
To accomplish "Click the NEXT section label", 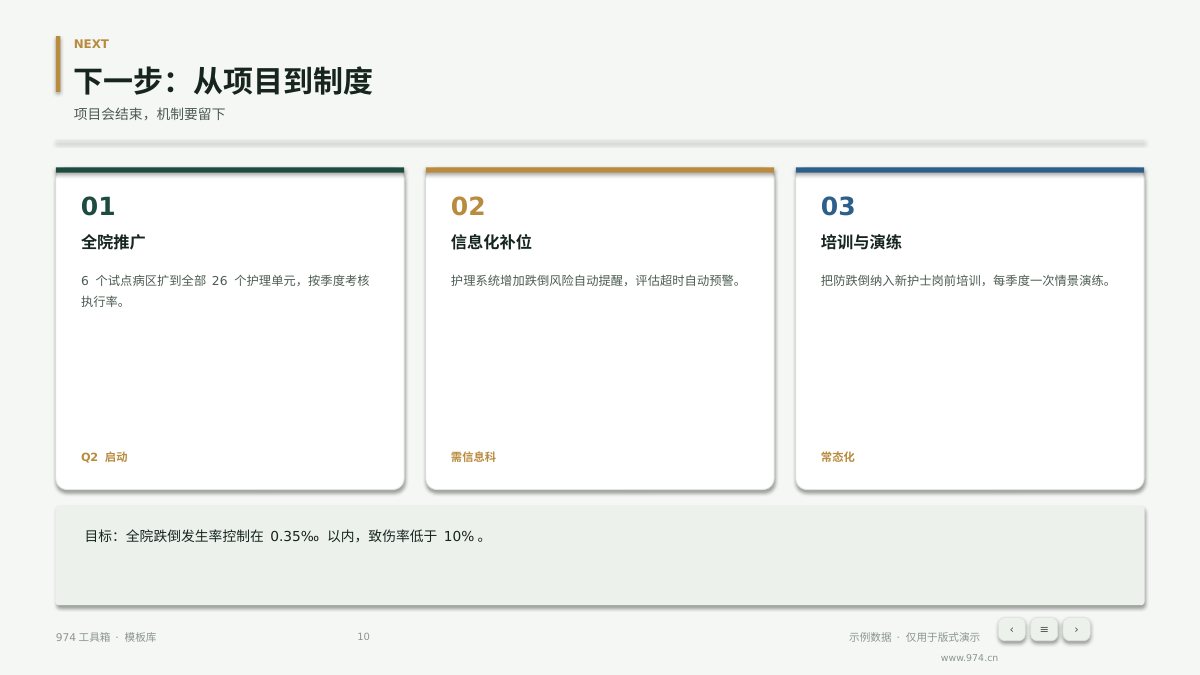I will click(91, 44).
